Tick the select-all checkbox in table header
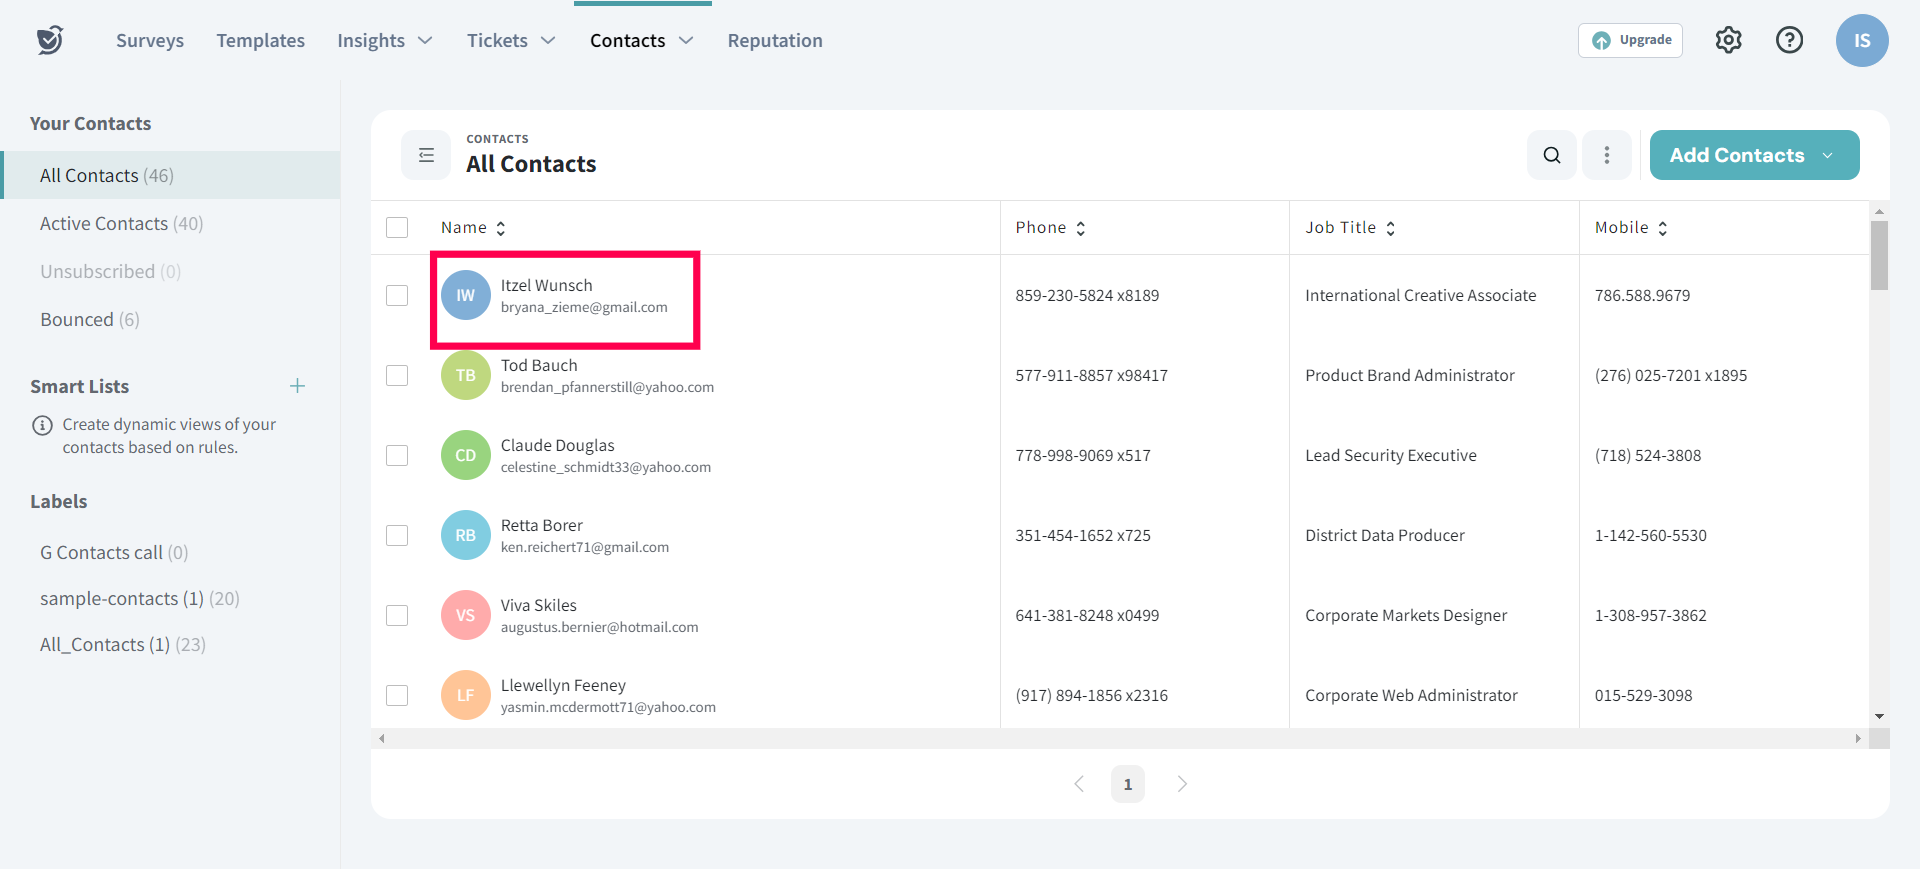 coord(397,228)
